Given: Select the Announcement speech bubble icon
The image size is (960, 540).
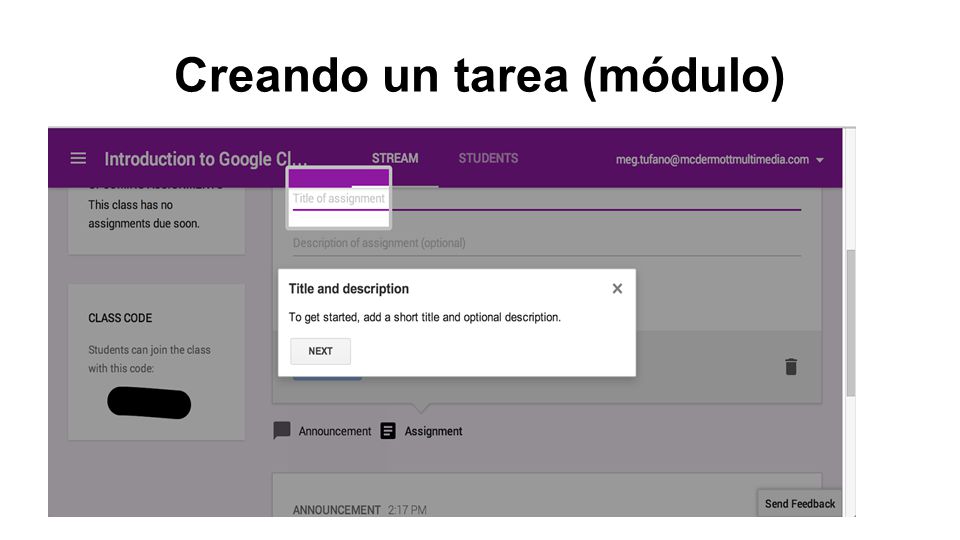Looking at the screenshot, I should pos(282,430).
